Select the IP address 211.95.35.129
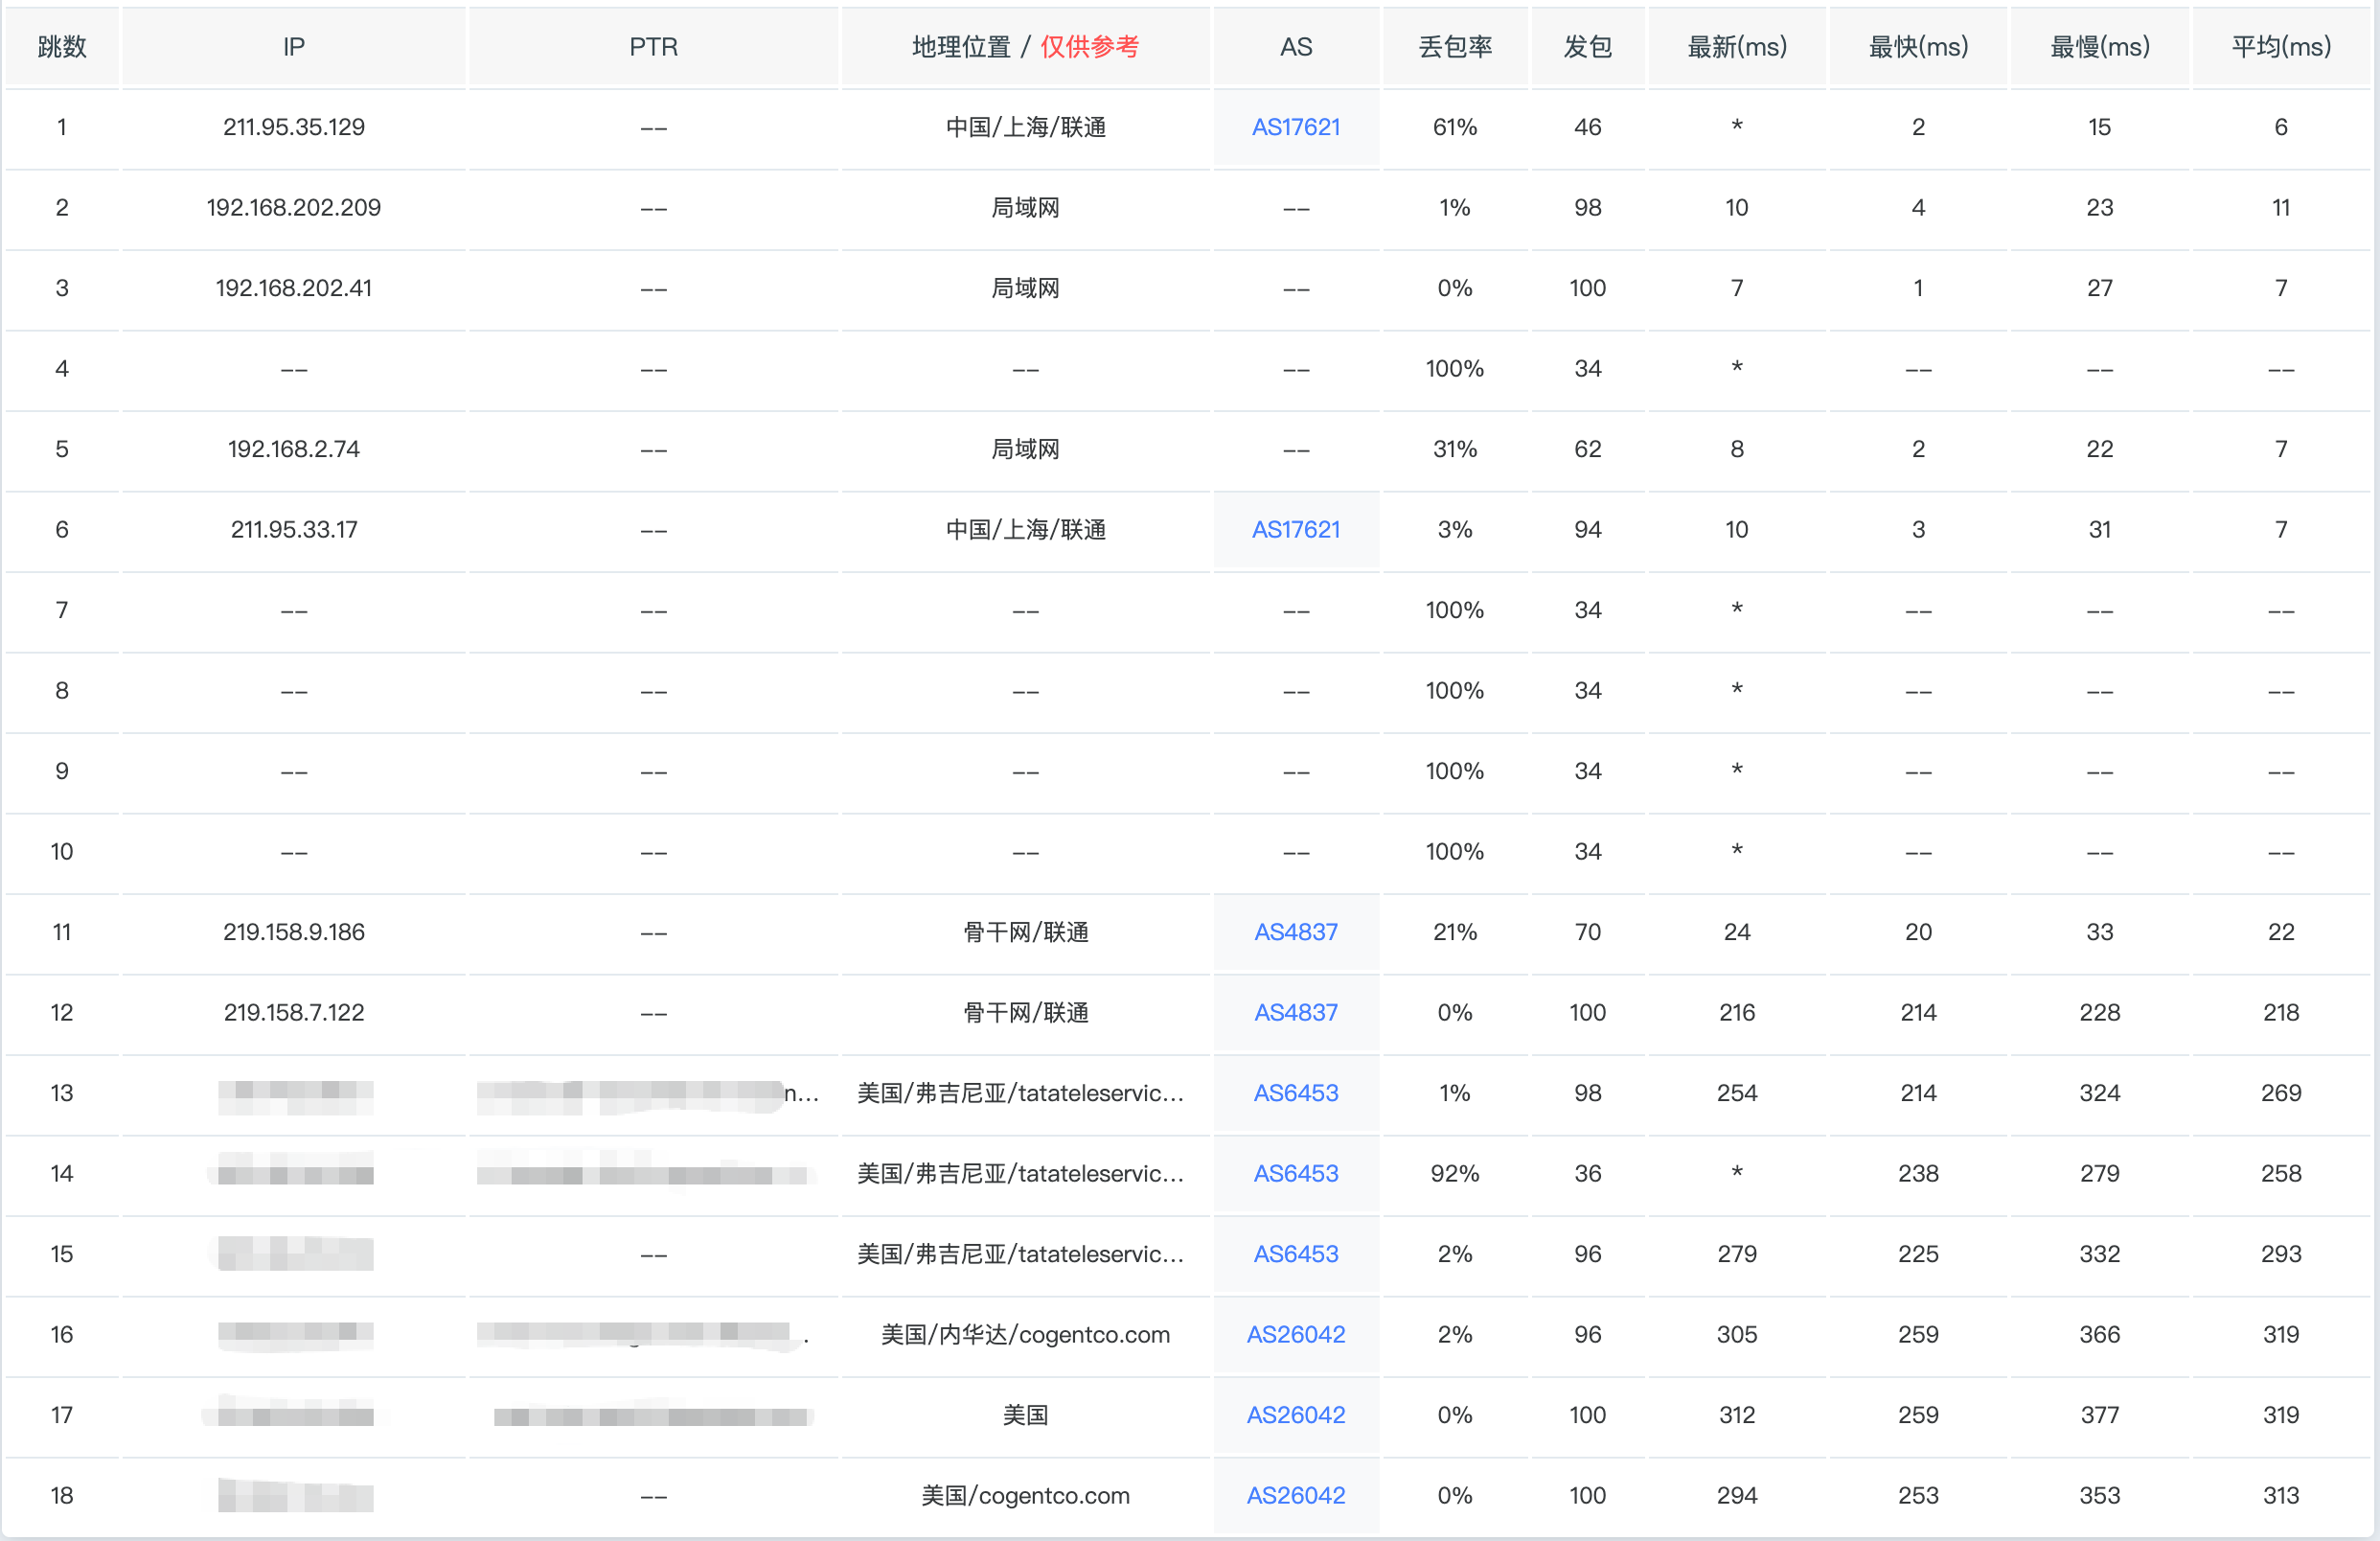 [293, 127]
